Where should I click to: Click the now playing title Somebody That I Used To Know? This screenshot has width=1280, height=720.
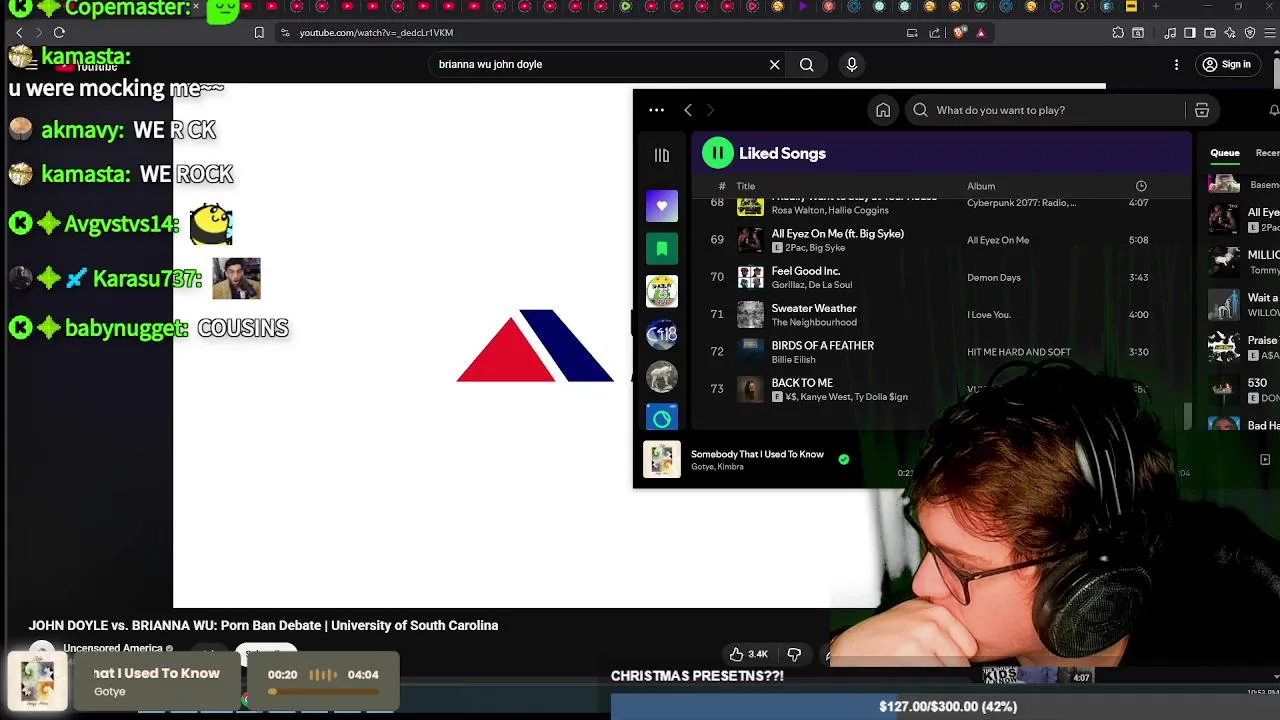[x=757, y=454]
